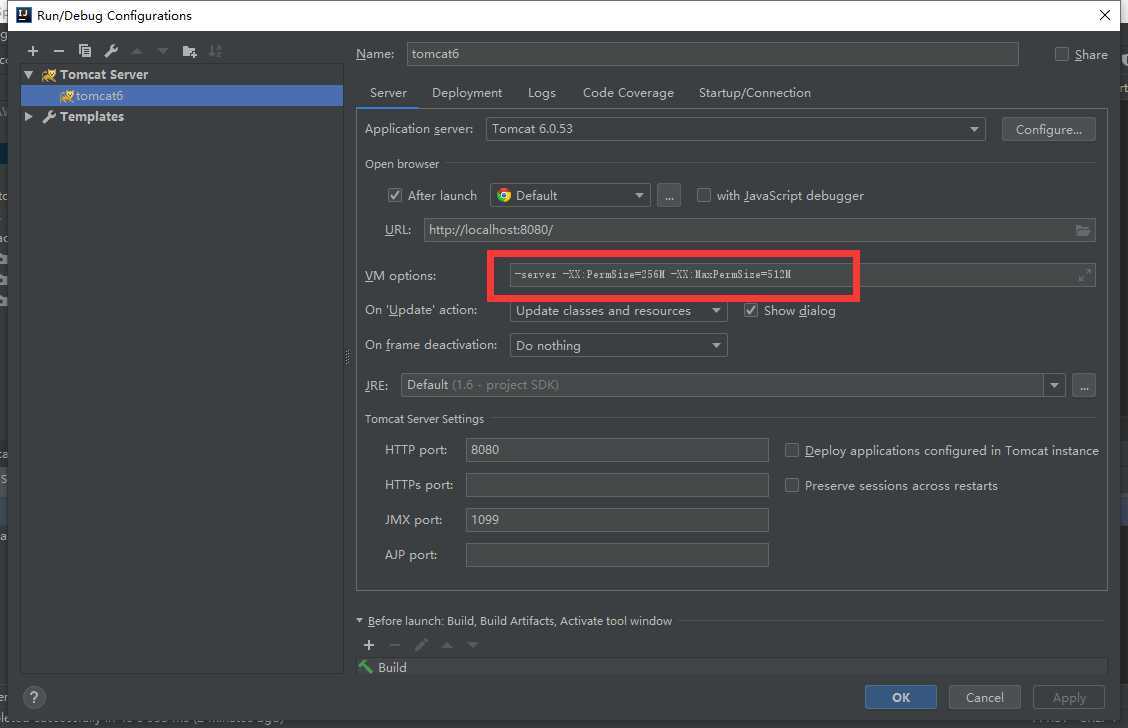1128x728 pixels.
Task: Collapse the Tomcat Server tree node
Action: point(29,75)
